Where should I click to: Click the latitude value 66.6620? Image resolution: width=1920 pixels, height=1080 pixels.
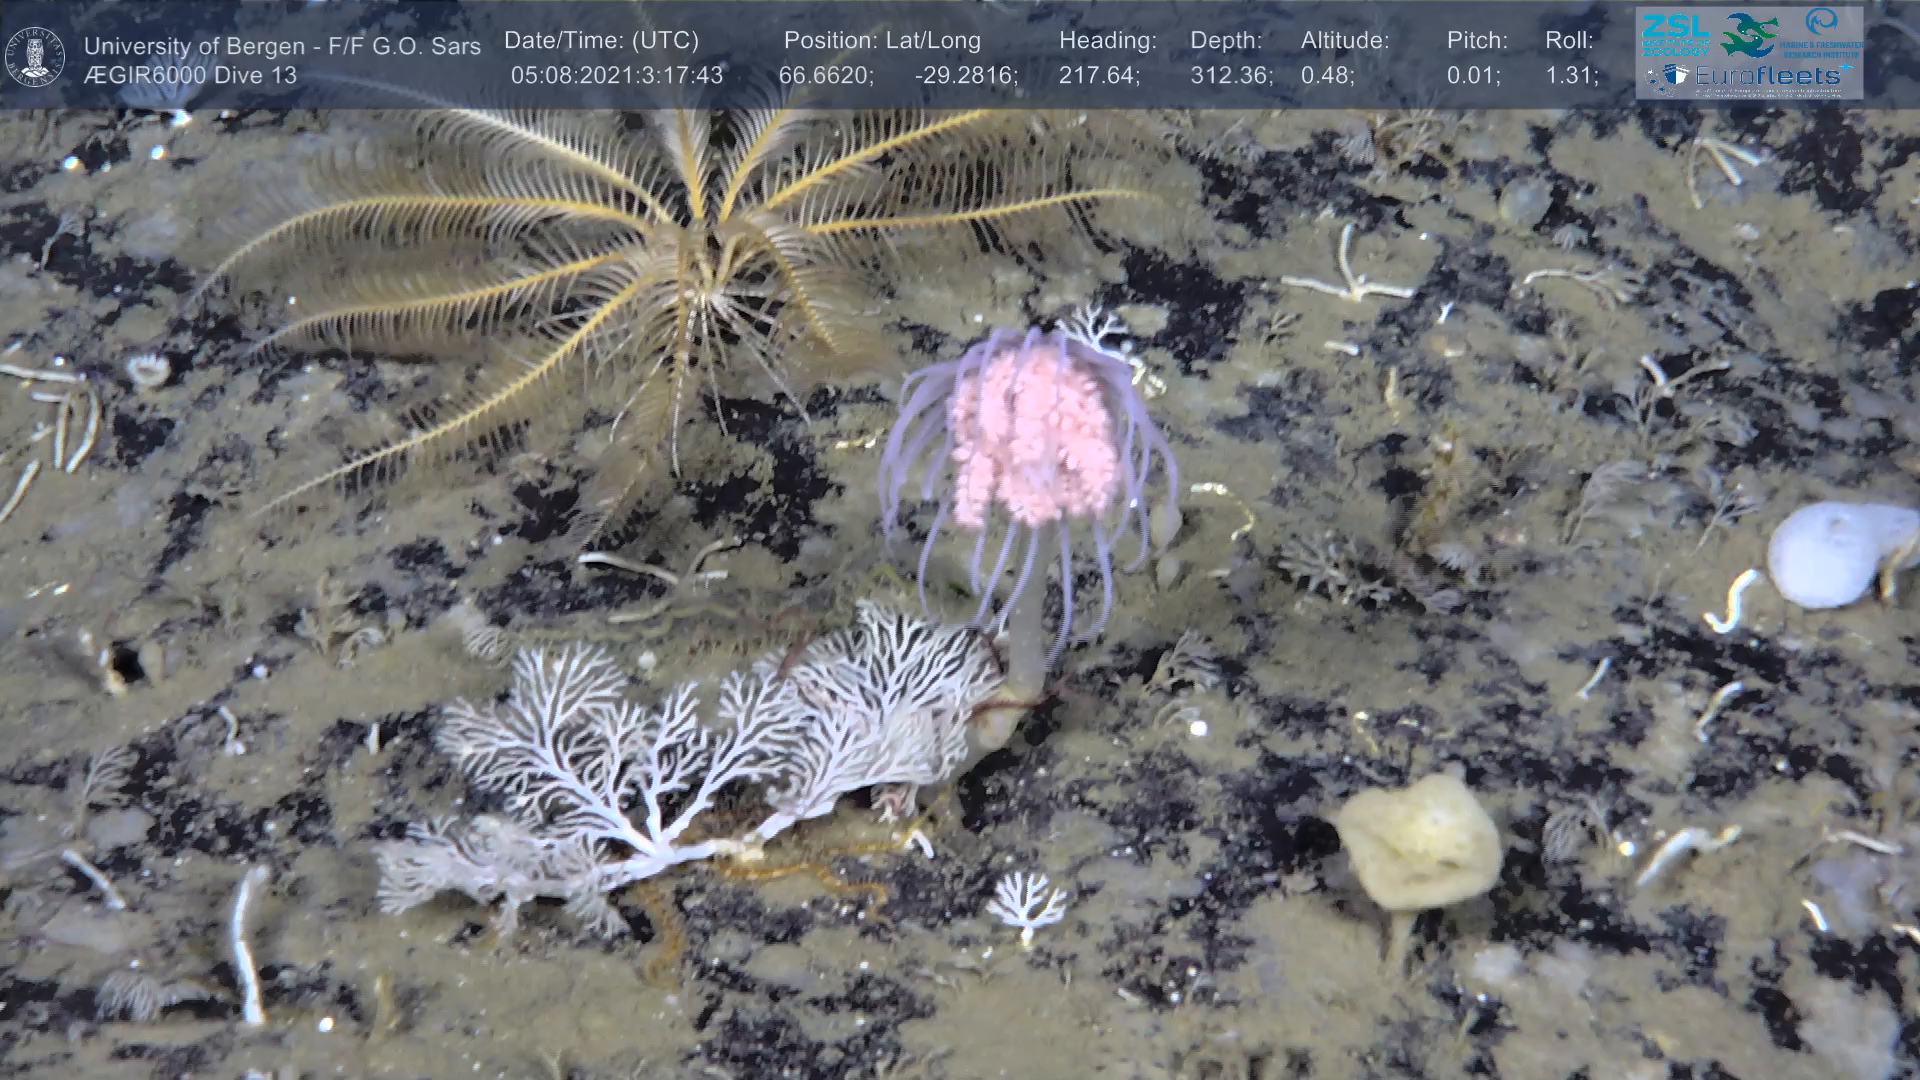(x=825, y=75)
